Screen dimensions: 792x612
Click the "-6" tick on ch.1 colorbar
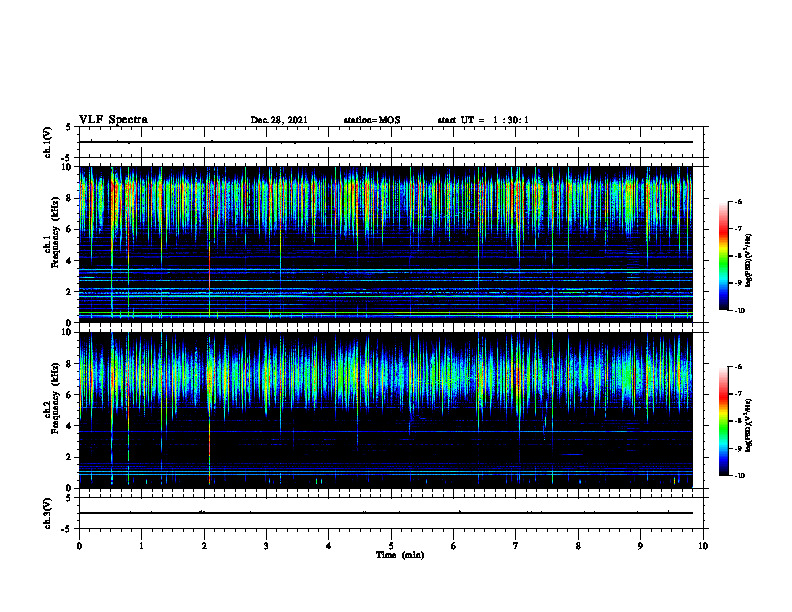[x=738, y=201]
